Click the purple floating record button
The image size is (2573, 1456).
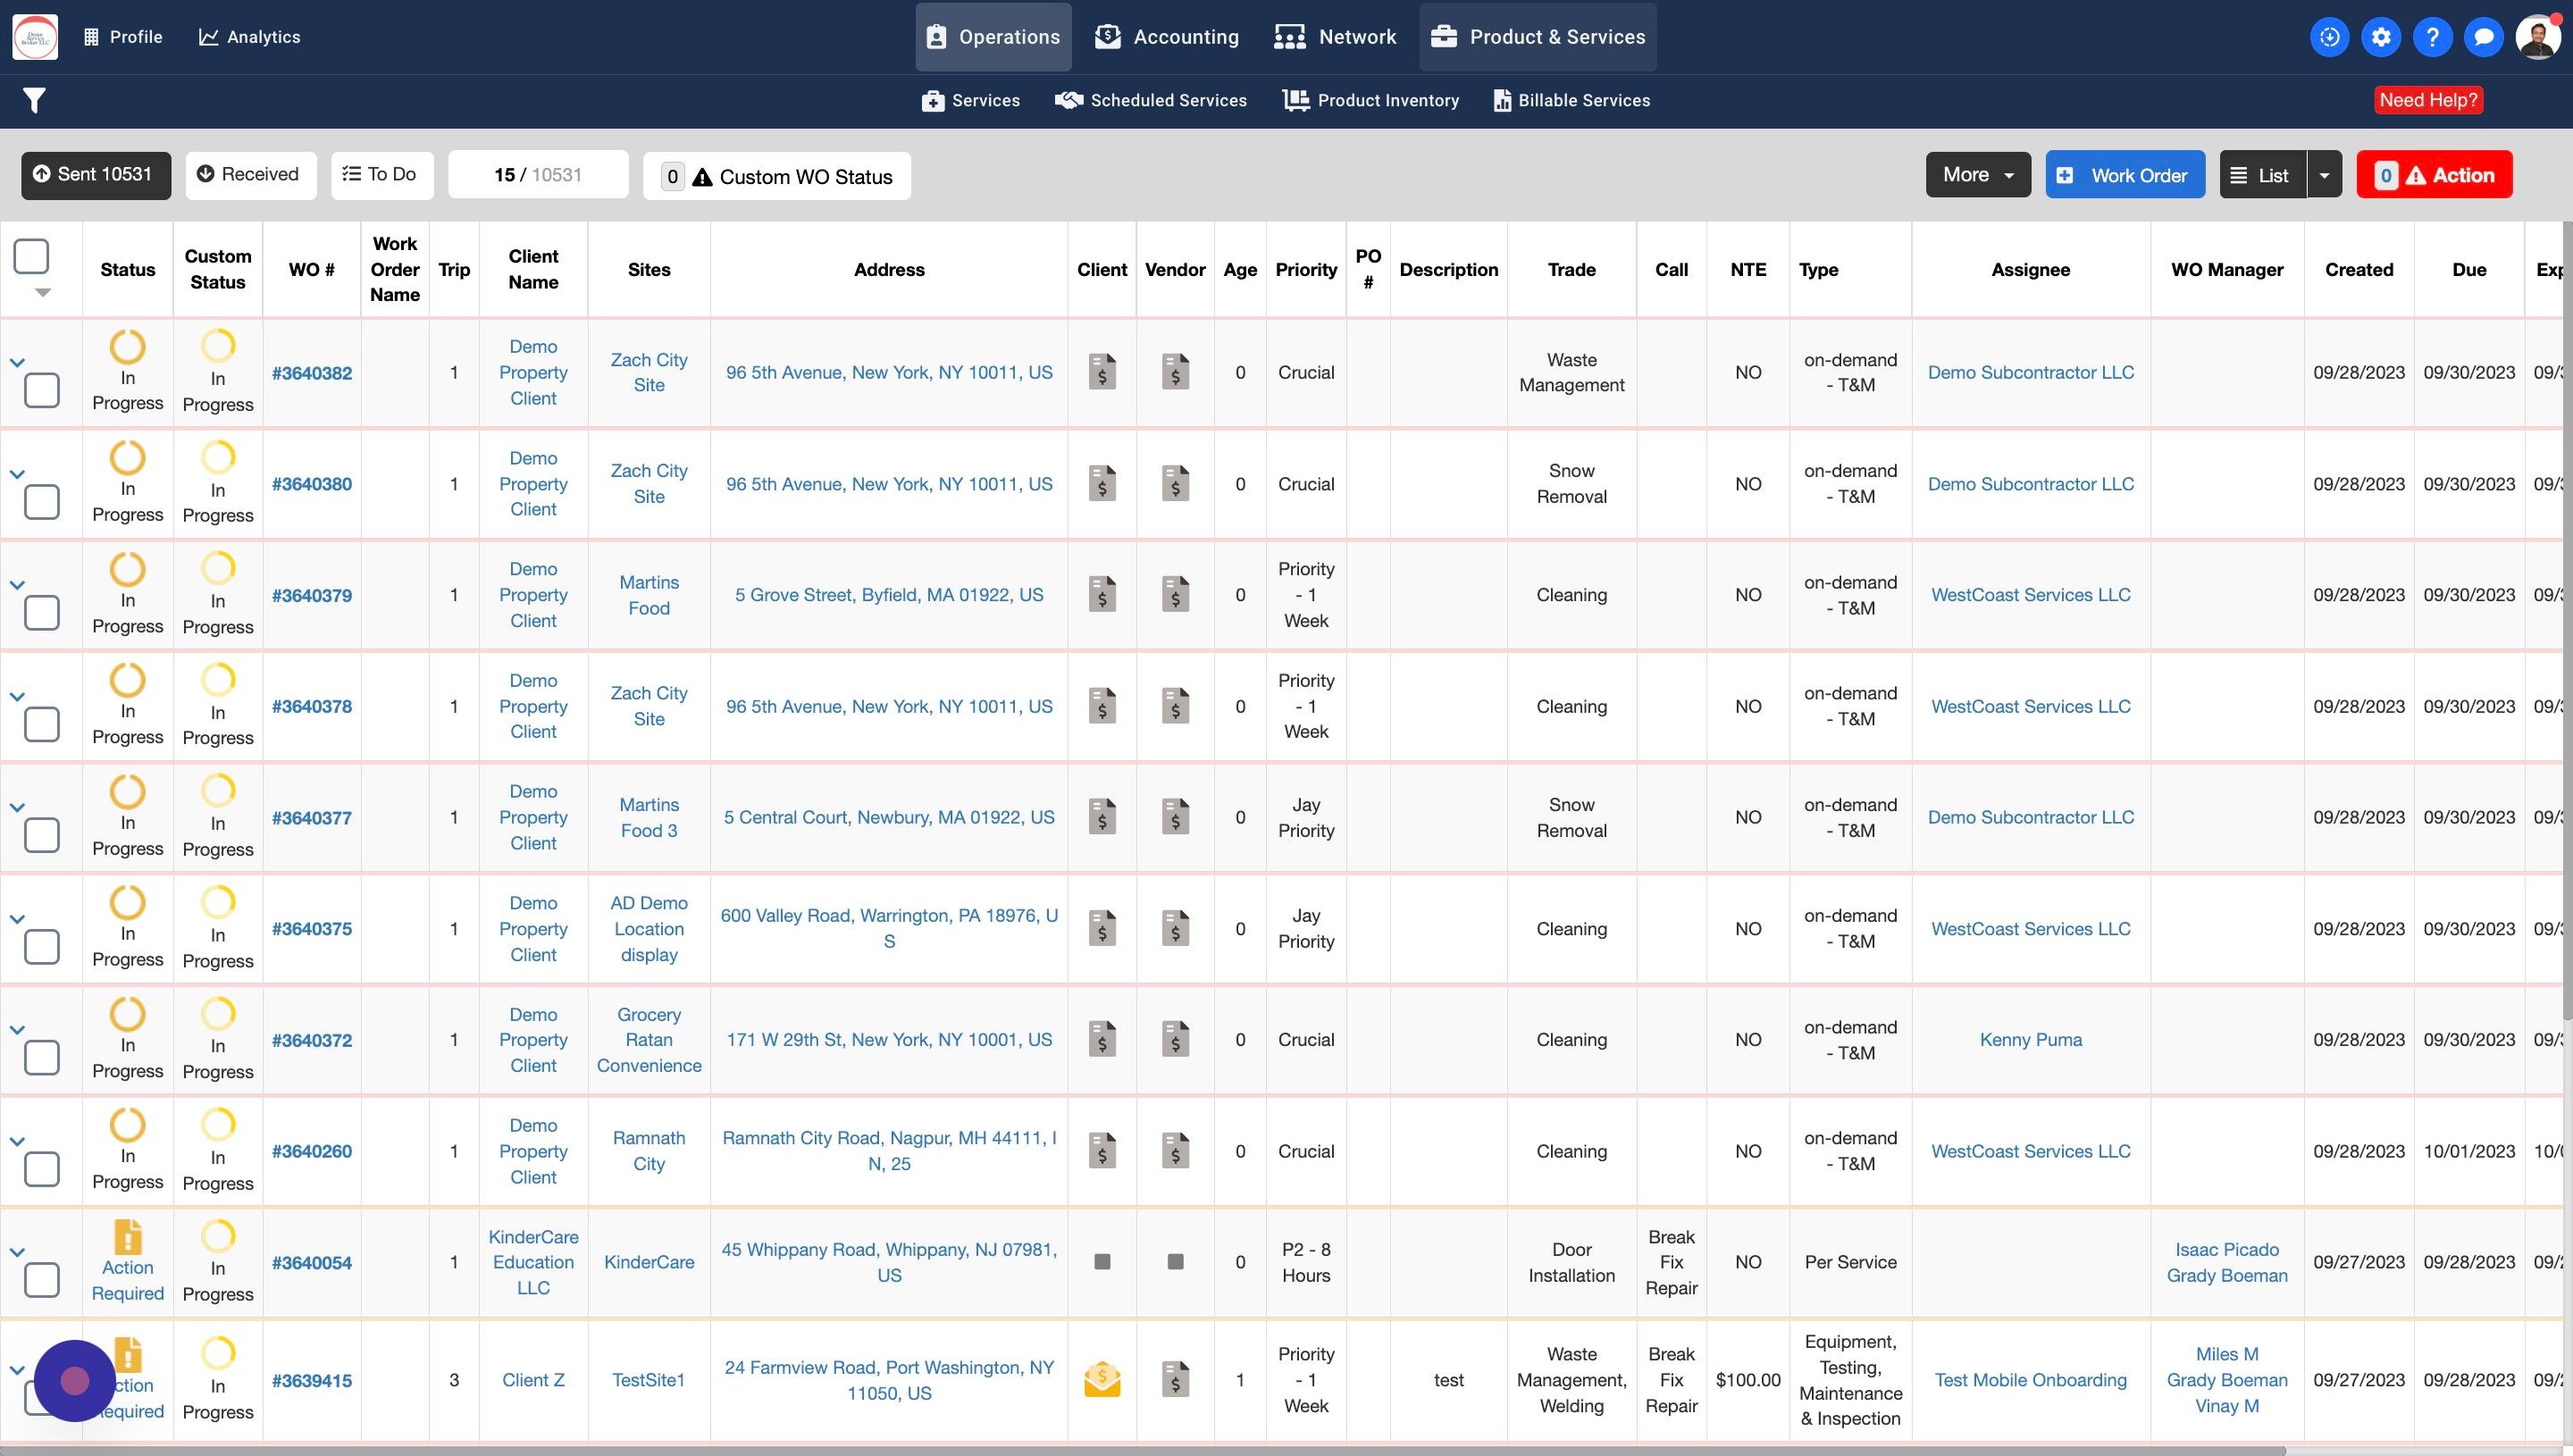point(75,1381)
